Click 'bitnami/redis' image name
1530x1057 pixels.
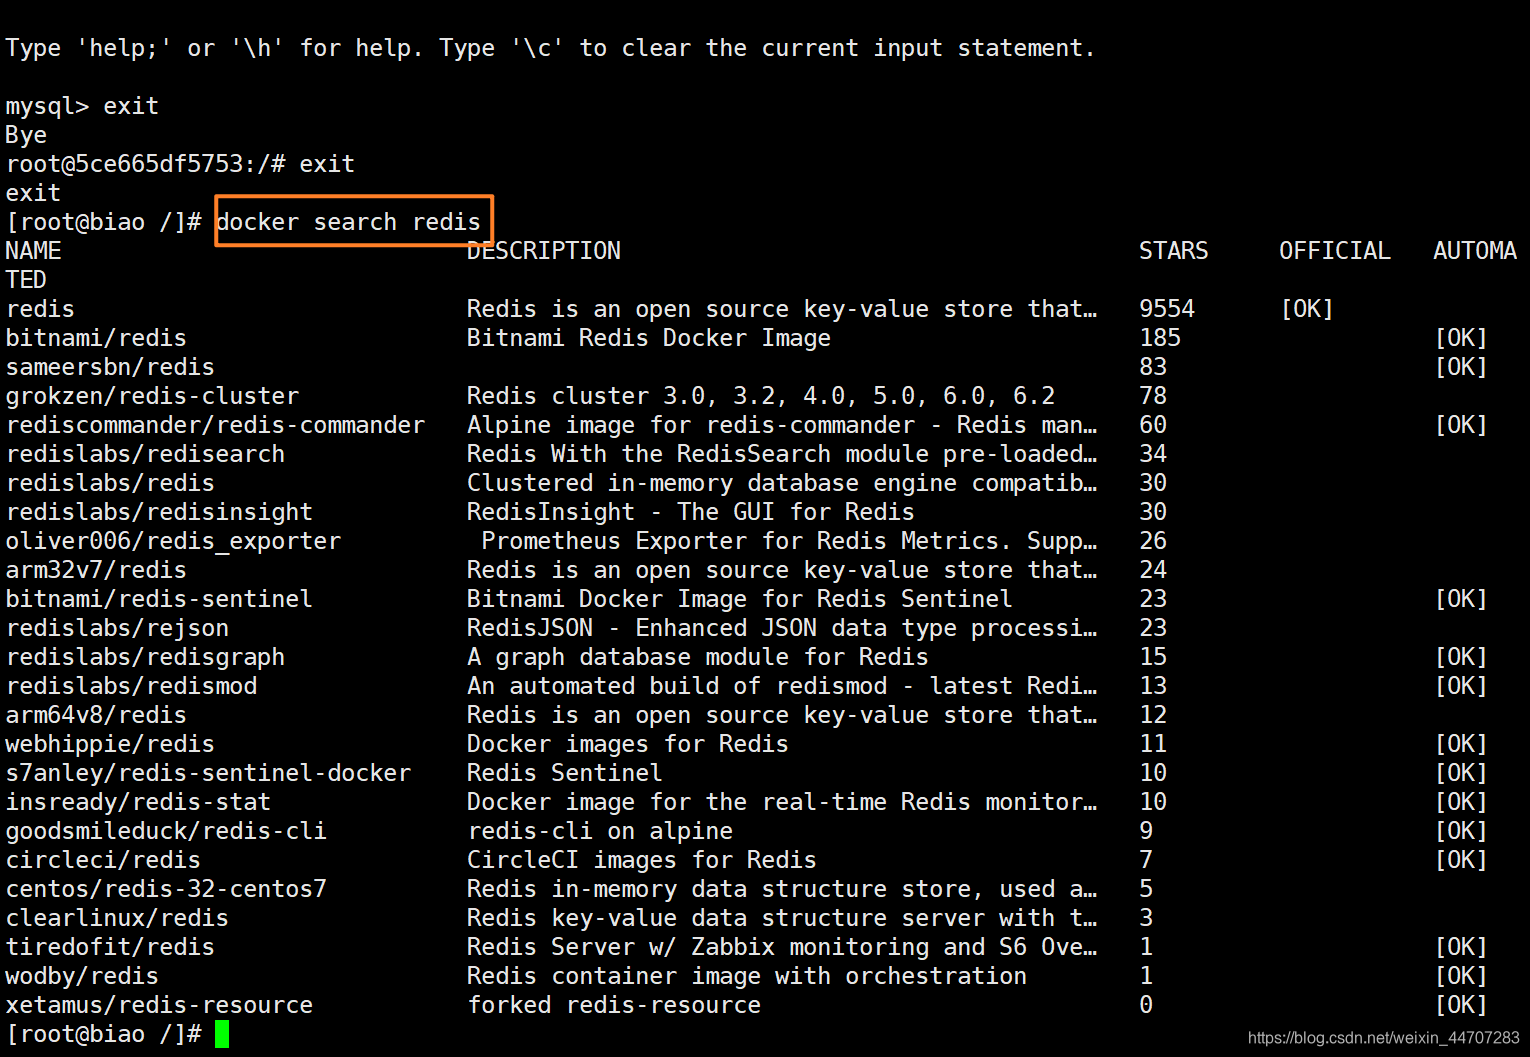coord(96,338)
